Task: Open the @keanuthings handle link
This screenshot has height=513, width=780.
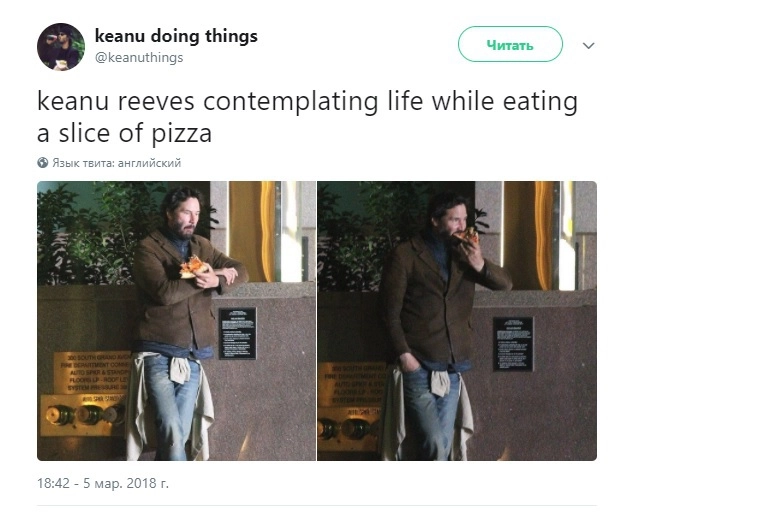Action: [x=139, y=58]
